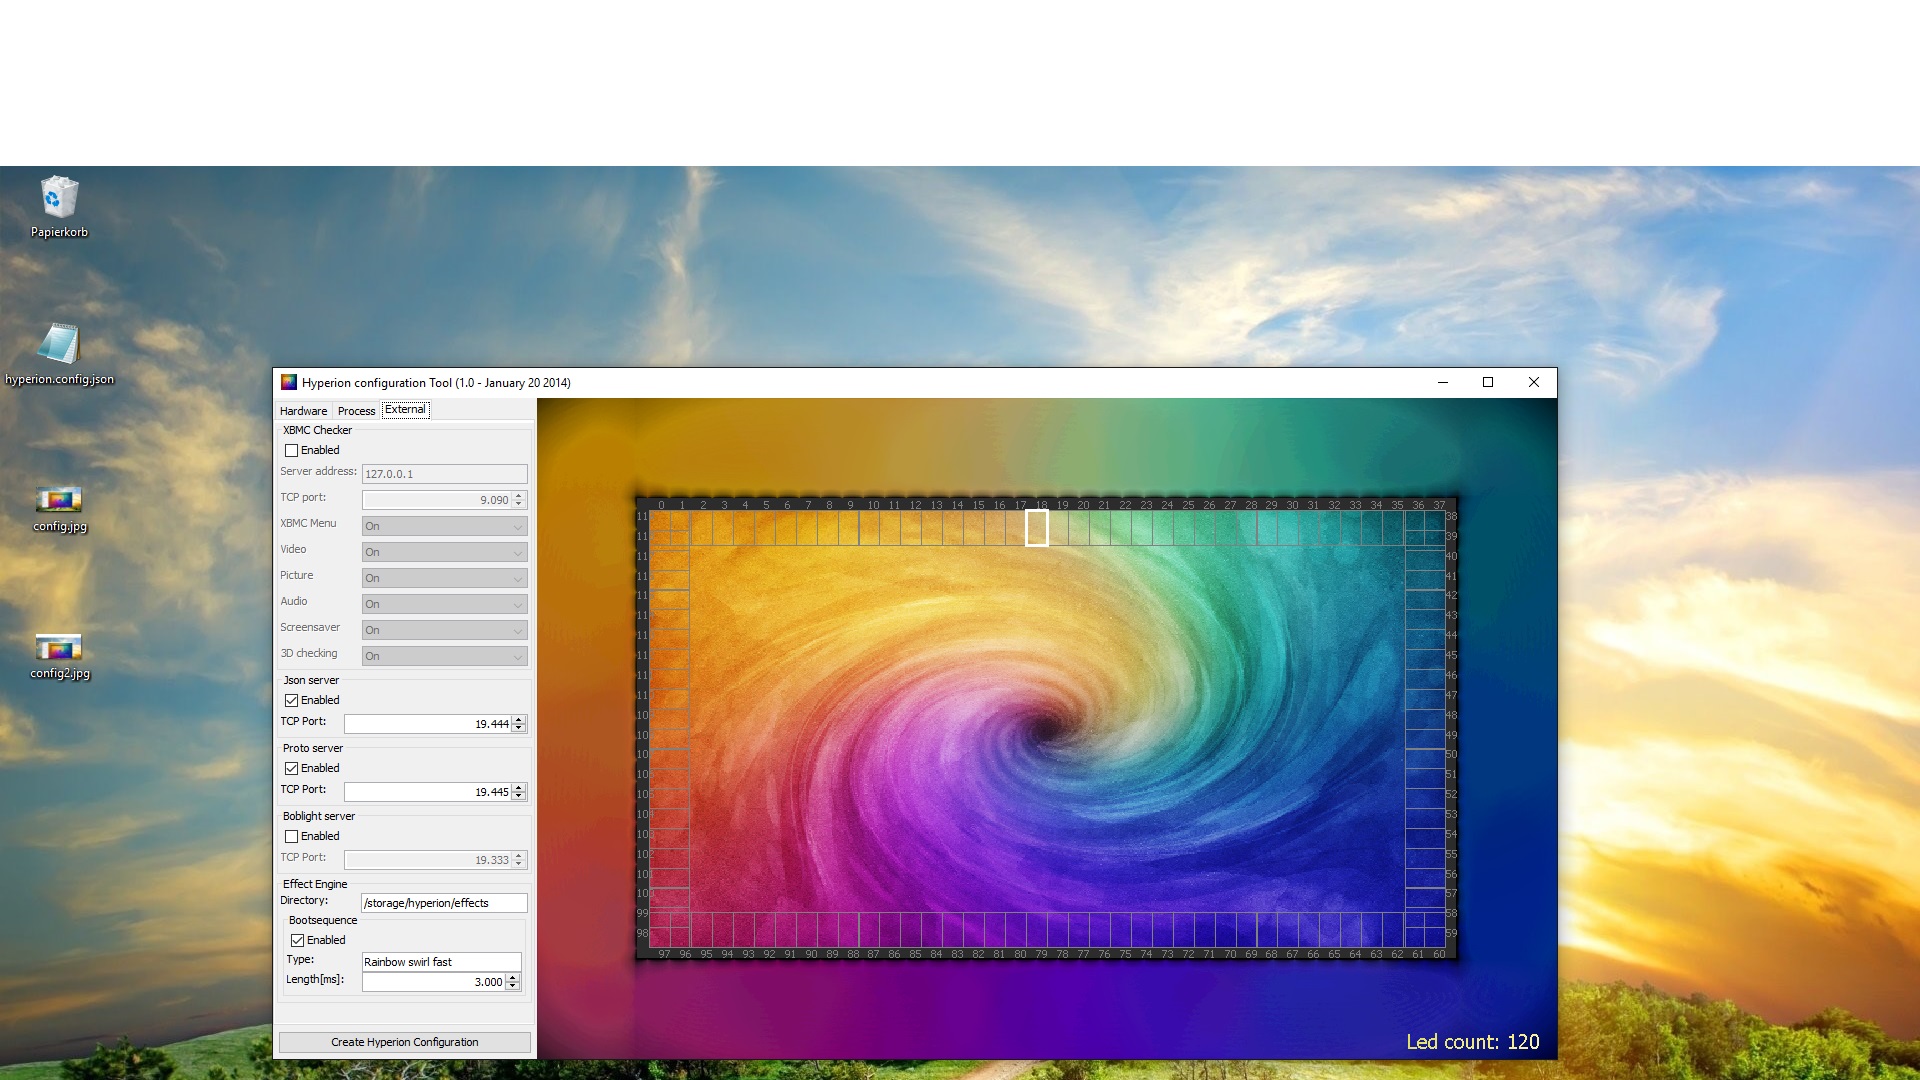Open the config.jpg desktop image icon
1920x1080 pixels.
(x=59, y=500)
